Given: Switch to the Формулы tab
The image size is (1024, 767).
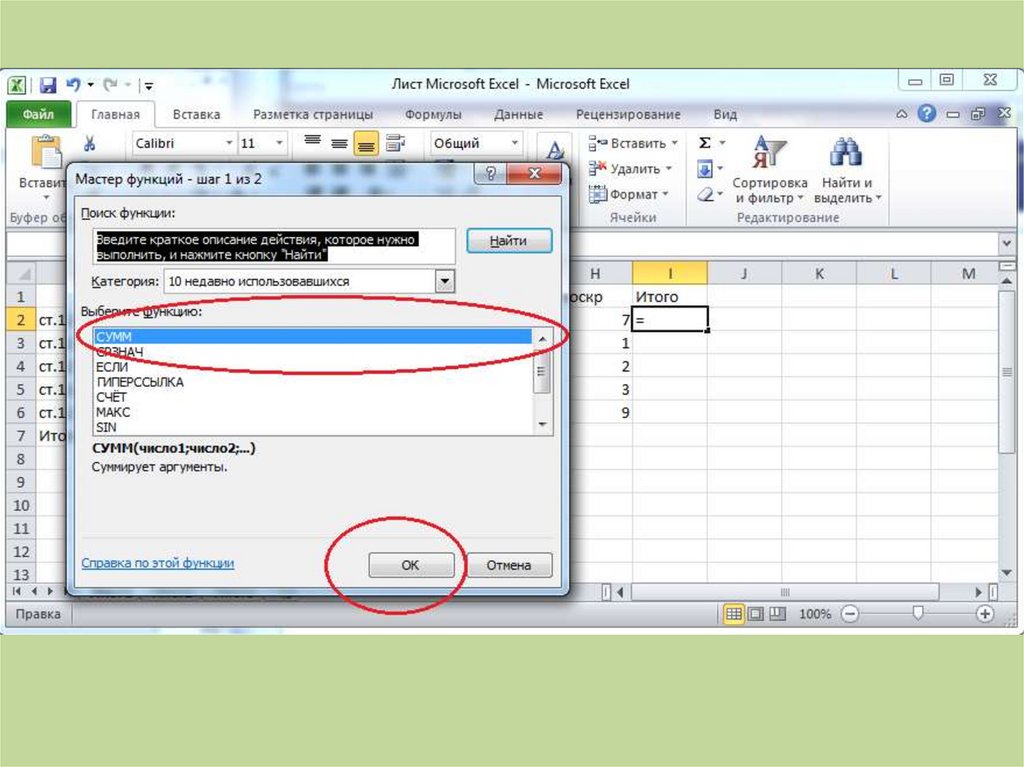Looking at the screenshot, I should [x=433, y=114].
